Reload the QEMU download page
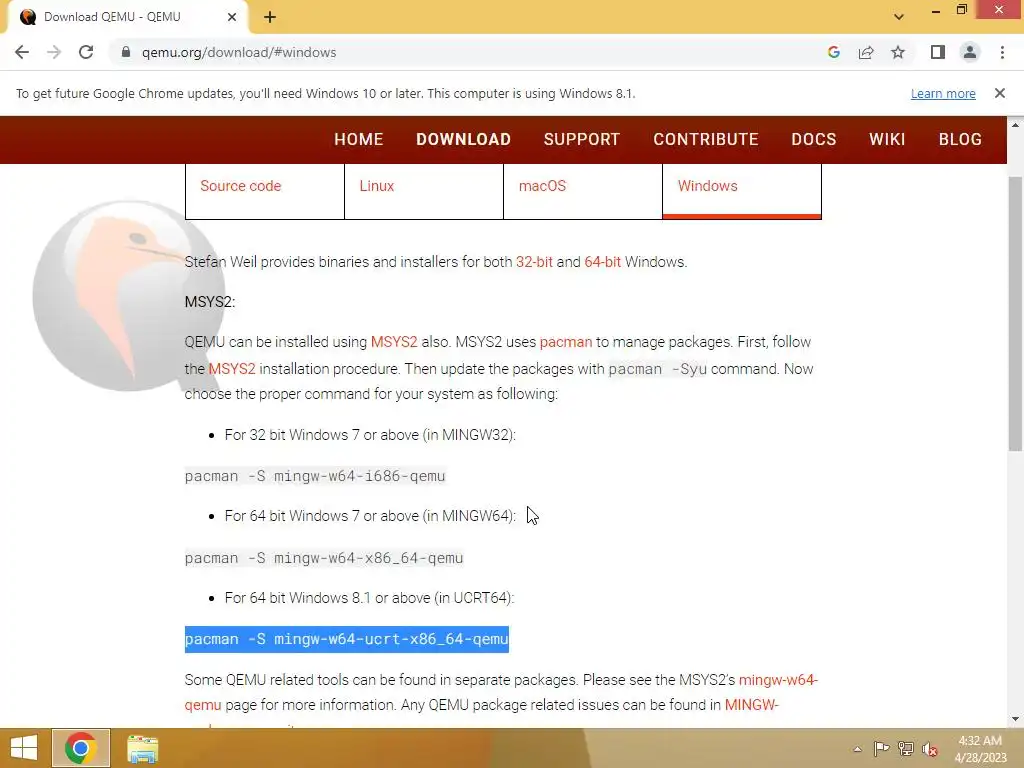 click(x=86, y=52)
